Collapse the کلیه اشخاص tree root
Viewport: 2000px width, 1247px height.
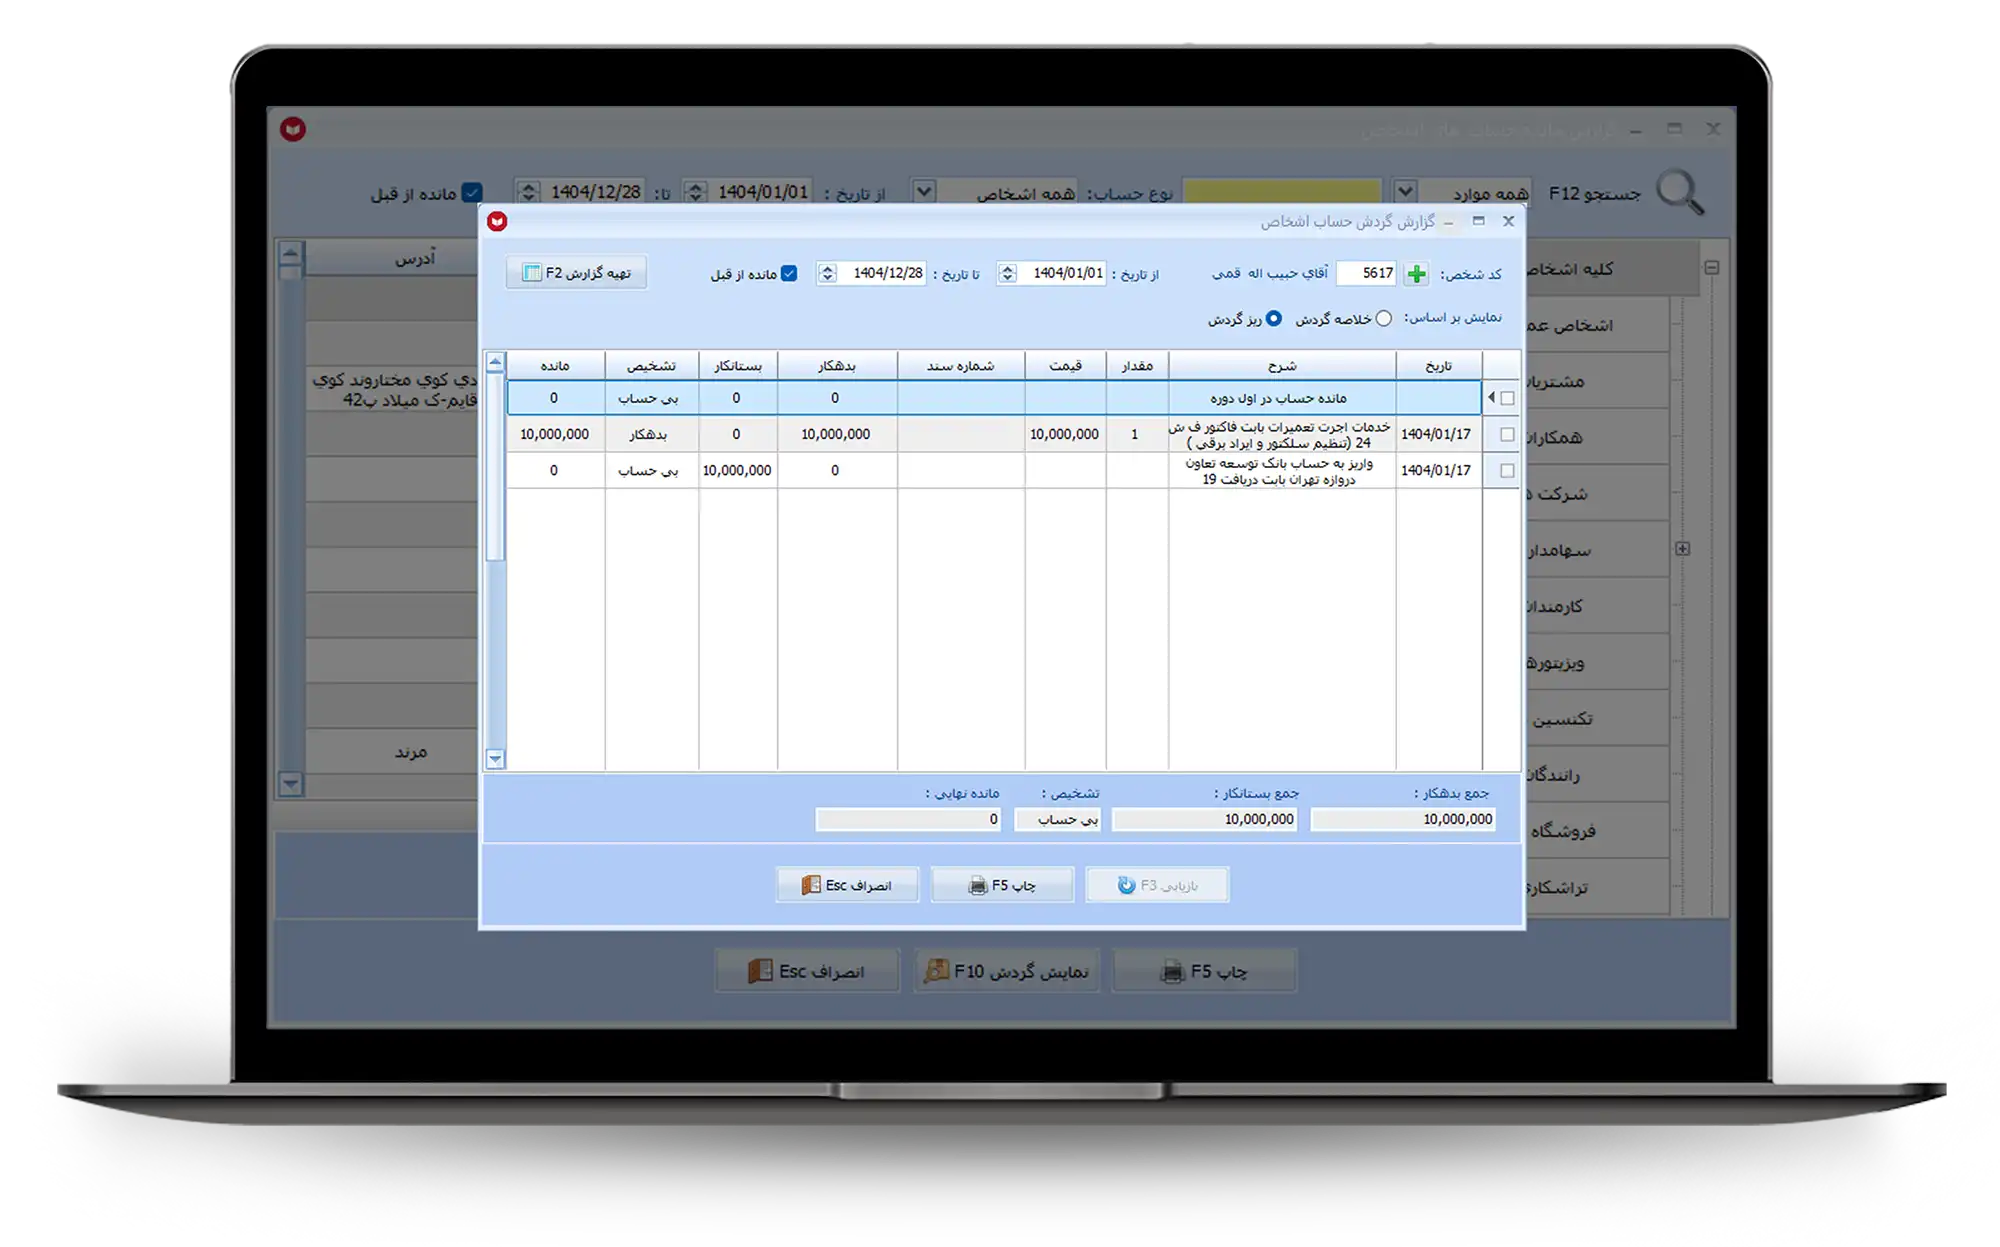pyautogui.click(x=1712, y=268)
